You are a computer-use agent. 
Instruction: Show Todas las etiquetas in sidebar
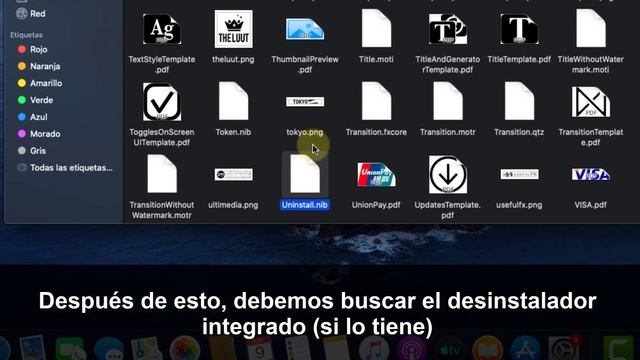pyautogui.click(x=65, y=168)
